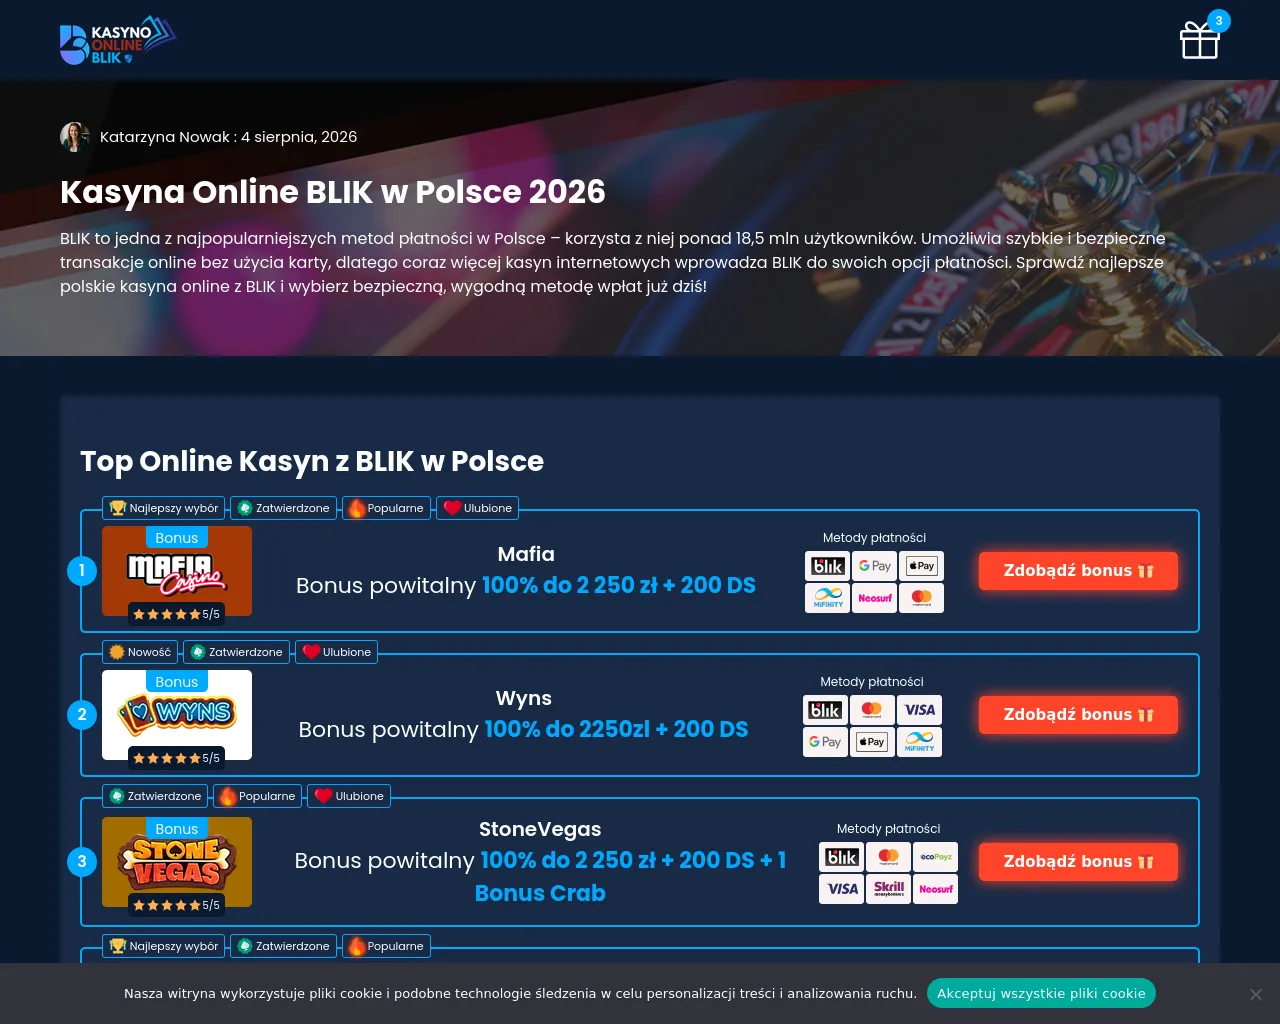The image size is (1280, 1024).
Task: Open the gift bonuses icon in header
Action: tap(1200, 40)
